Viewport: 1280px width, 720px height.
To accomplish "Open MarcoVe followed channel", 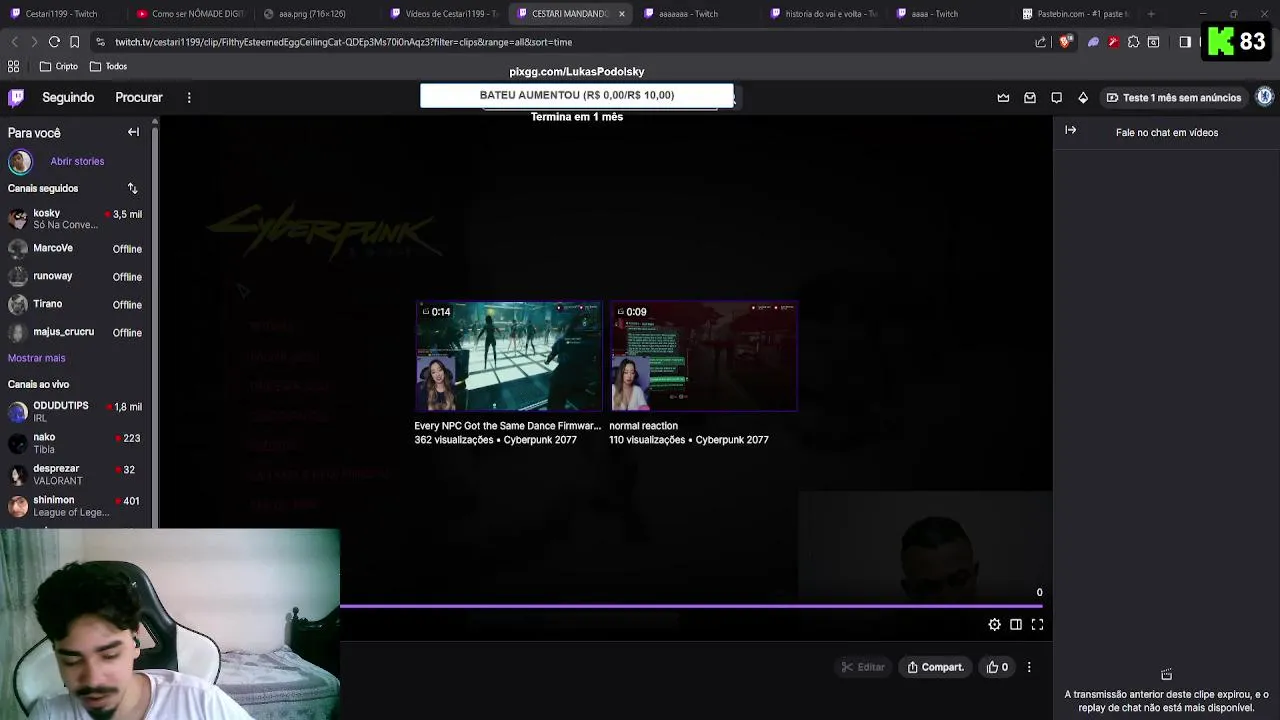I will pos(76,248).
